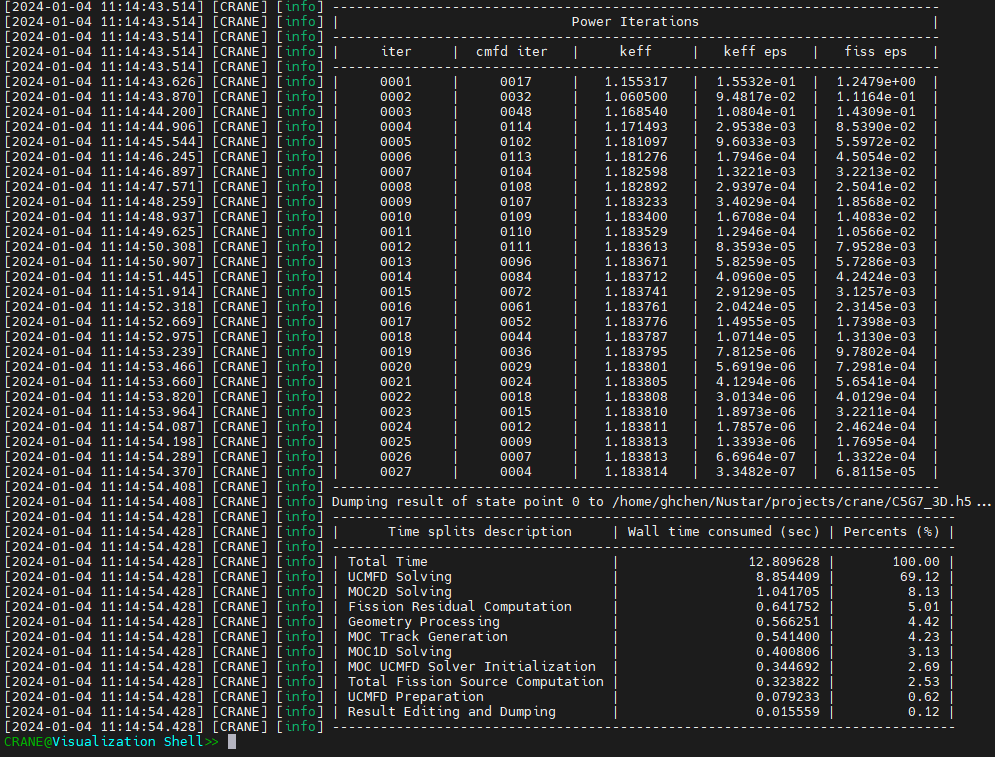
Task: Select 'Wall time consumed (sec)' header
Action: [x=723, y=532]
